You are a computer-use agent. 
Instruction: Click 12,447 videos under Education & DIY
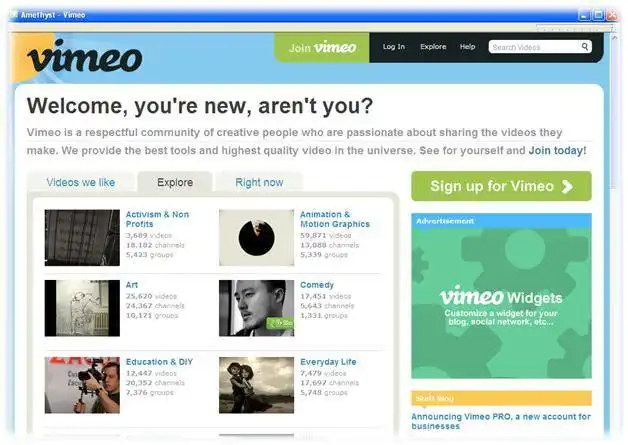coord(151,373)
